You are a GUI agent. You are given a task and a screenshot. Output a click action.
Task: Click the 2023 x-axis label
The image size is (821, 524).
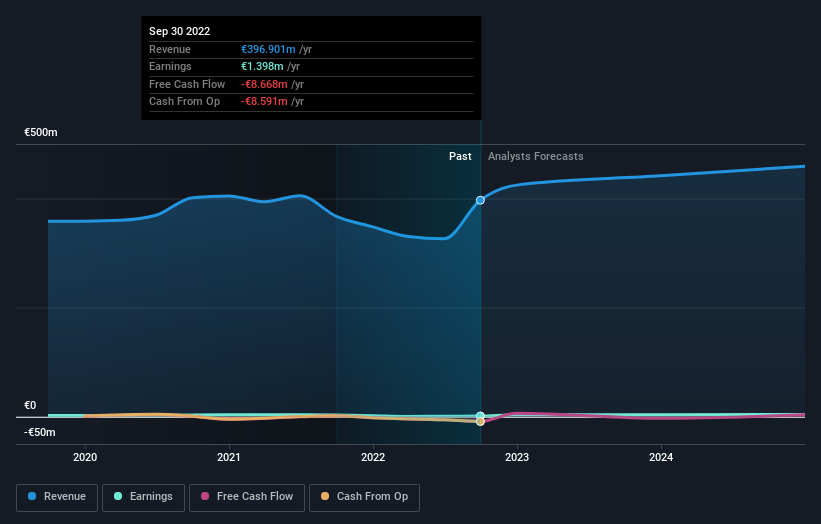pyautogui.click(x=517, y=458)
